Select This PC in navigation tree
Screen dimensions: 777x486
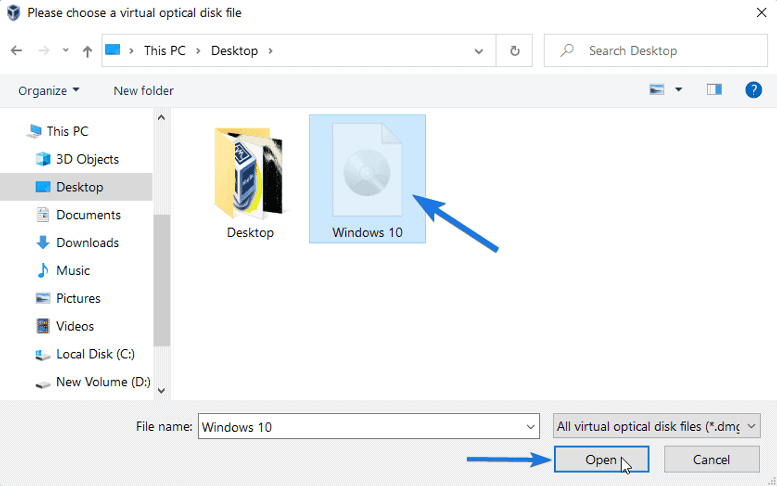(67, 131)
